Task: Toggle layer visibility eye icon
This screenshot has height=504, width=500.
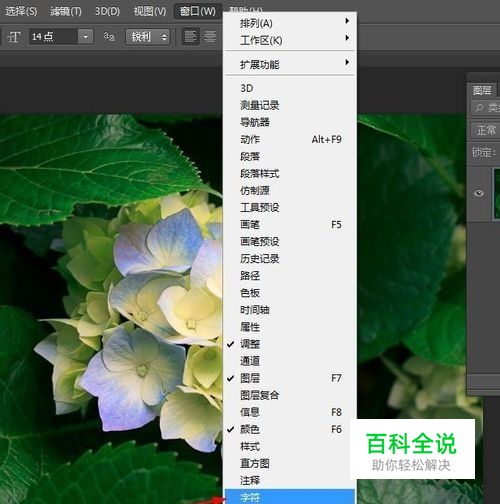Action: [x=479, y=193]
